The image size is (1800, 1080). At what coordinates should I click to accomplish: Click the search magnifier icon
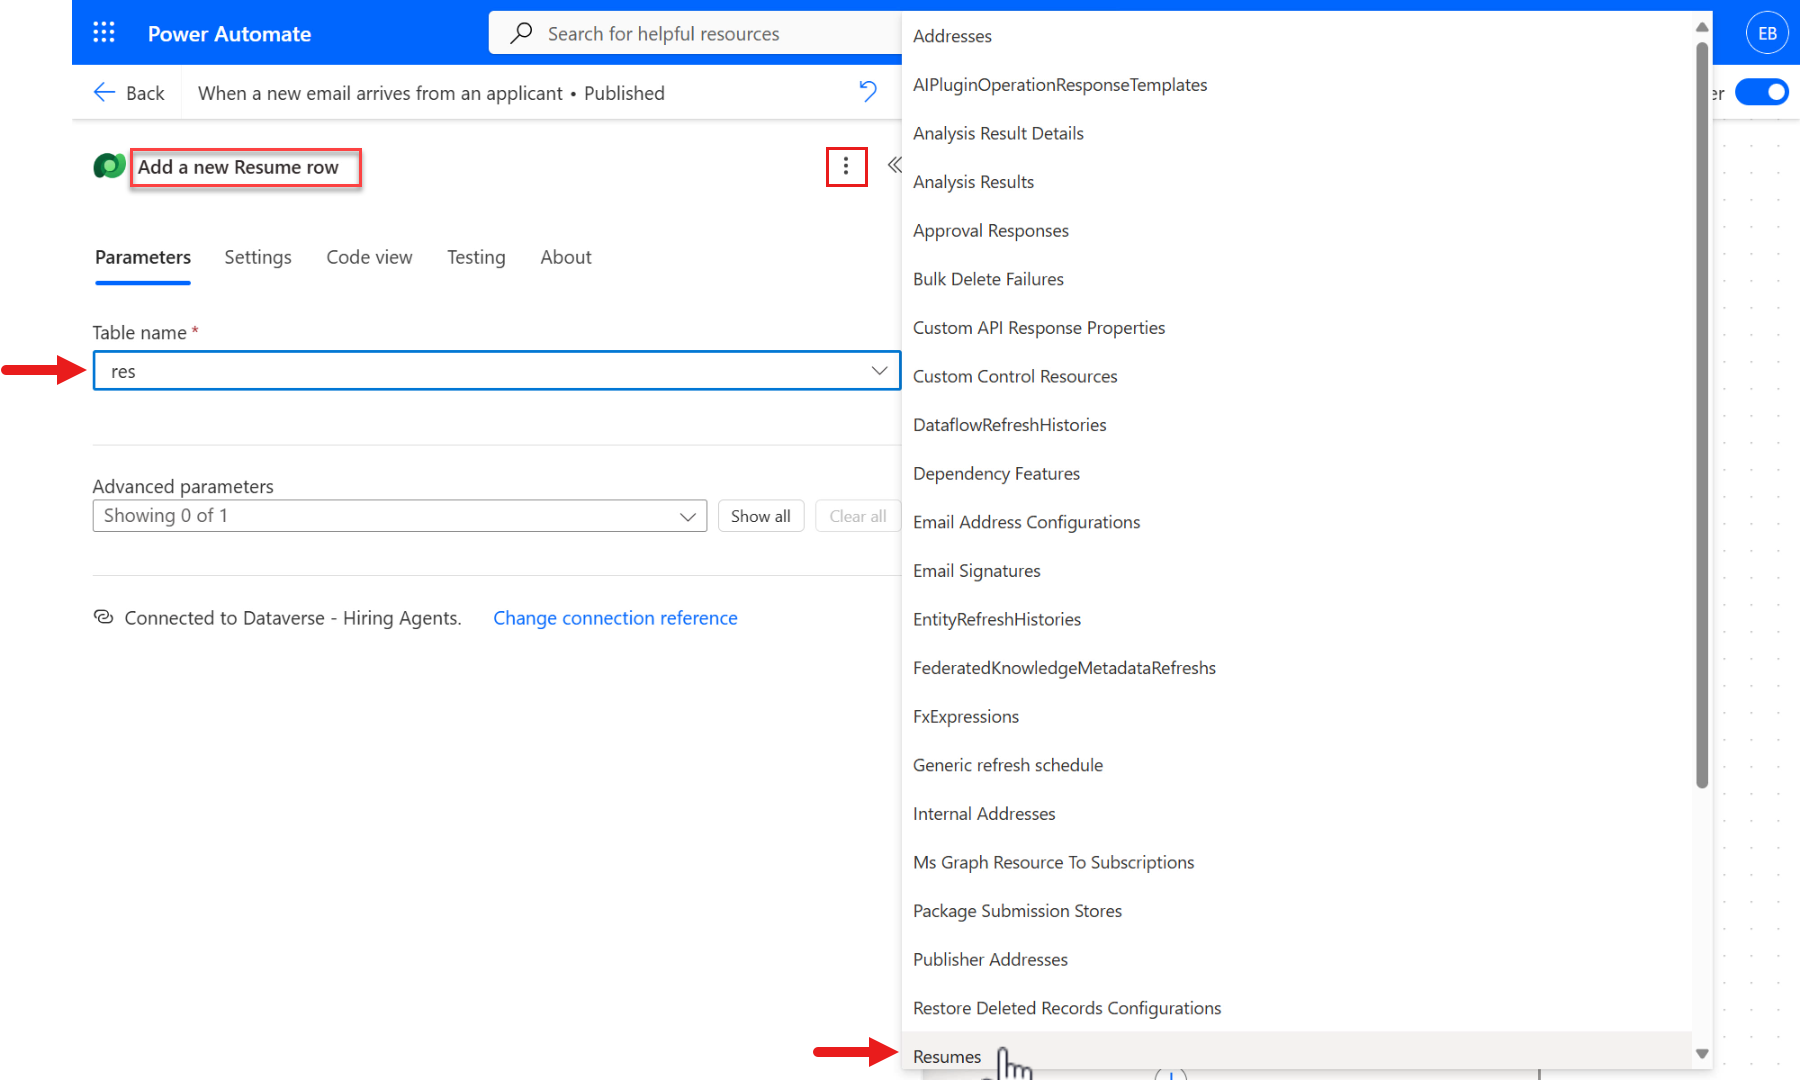pyautogui.click(x=521, y=33)
